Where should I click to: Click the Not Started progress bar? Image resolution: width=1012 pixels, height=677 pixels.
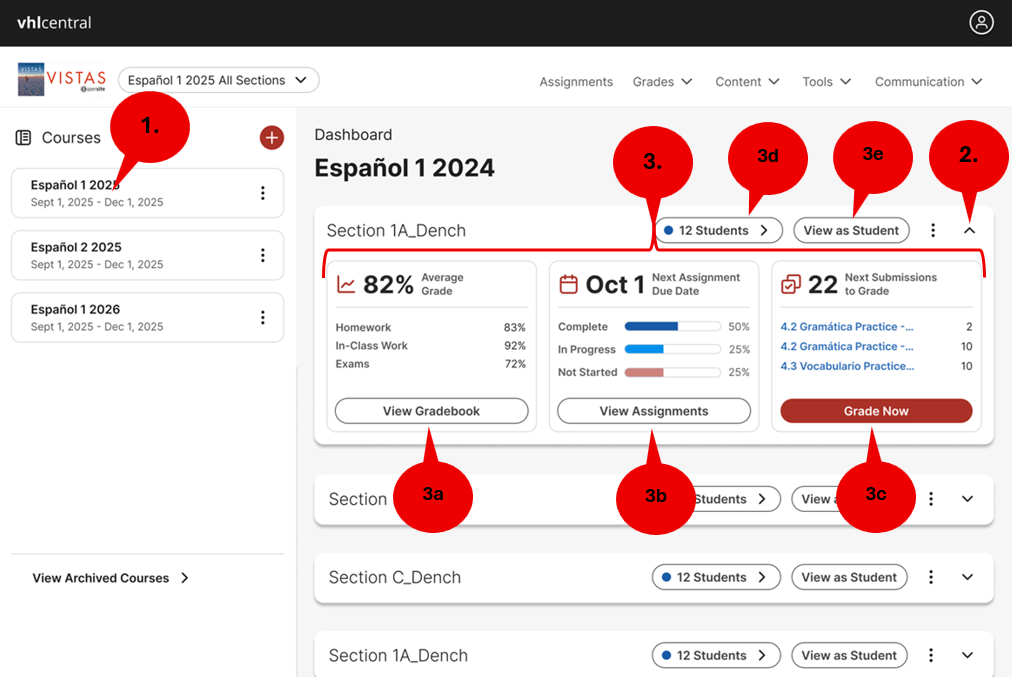tap(673, 372)
